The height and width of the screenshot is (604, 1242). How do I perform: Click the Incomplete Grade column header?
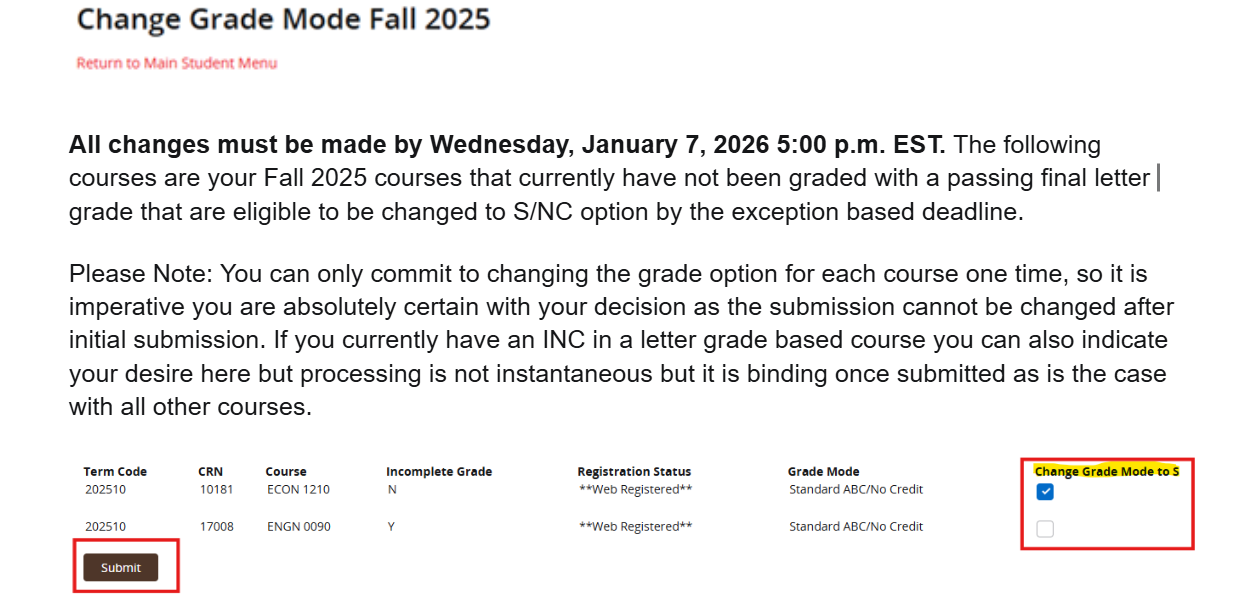[x=439, y=471]
